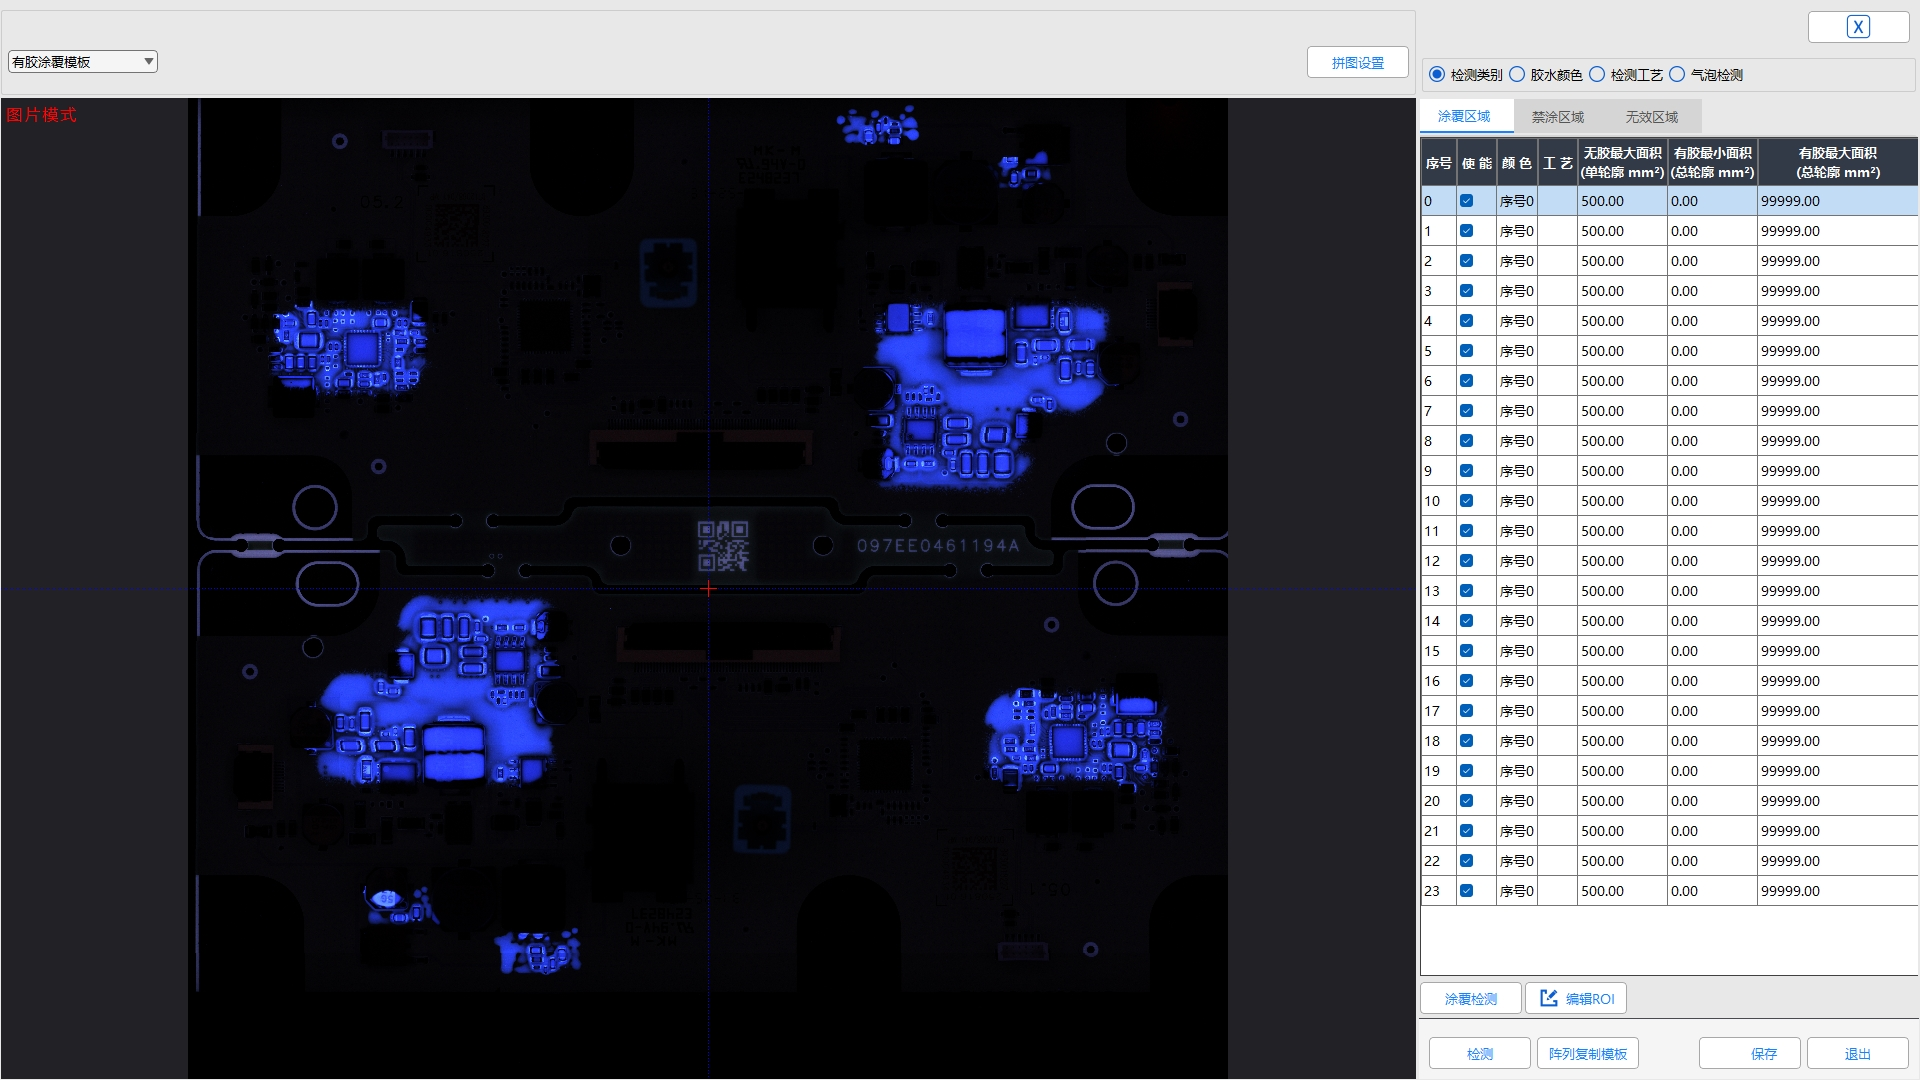Image resolution: width=1920 pixels, height=1080 pixels.
Task: Toggle the enable checkbox in row 0
Action: click(x=1466, y=201)
